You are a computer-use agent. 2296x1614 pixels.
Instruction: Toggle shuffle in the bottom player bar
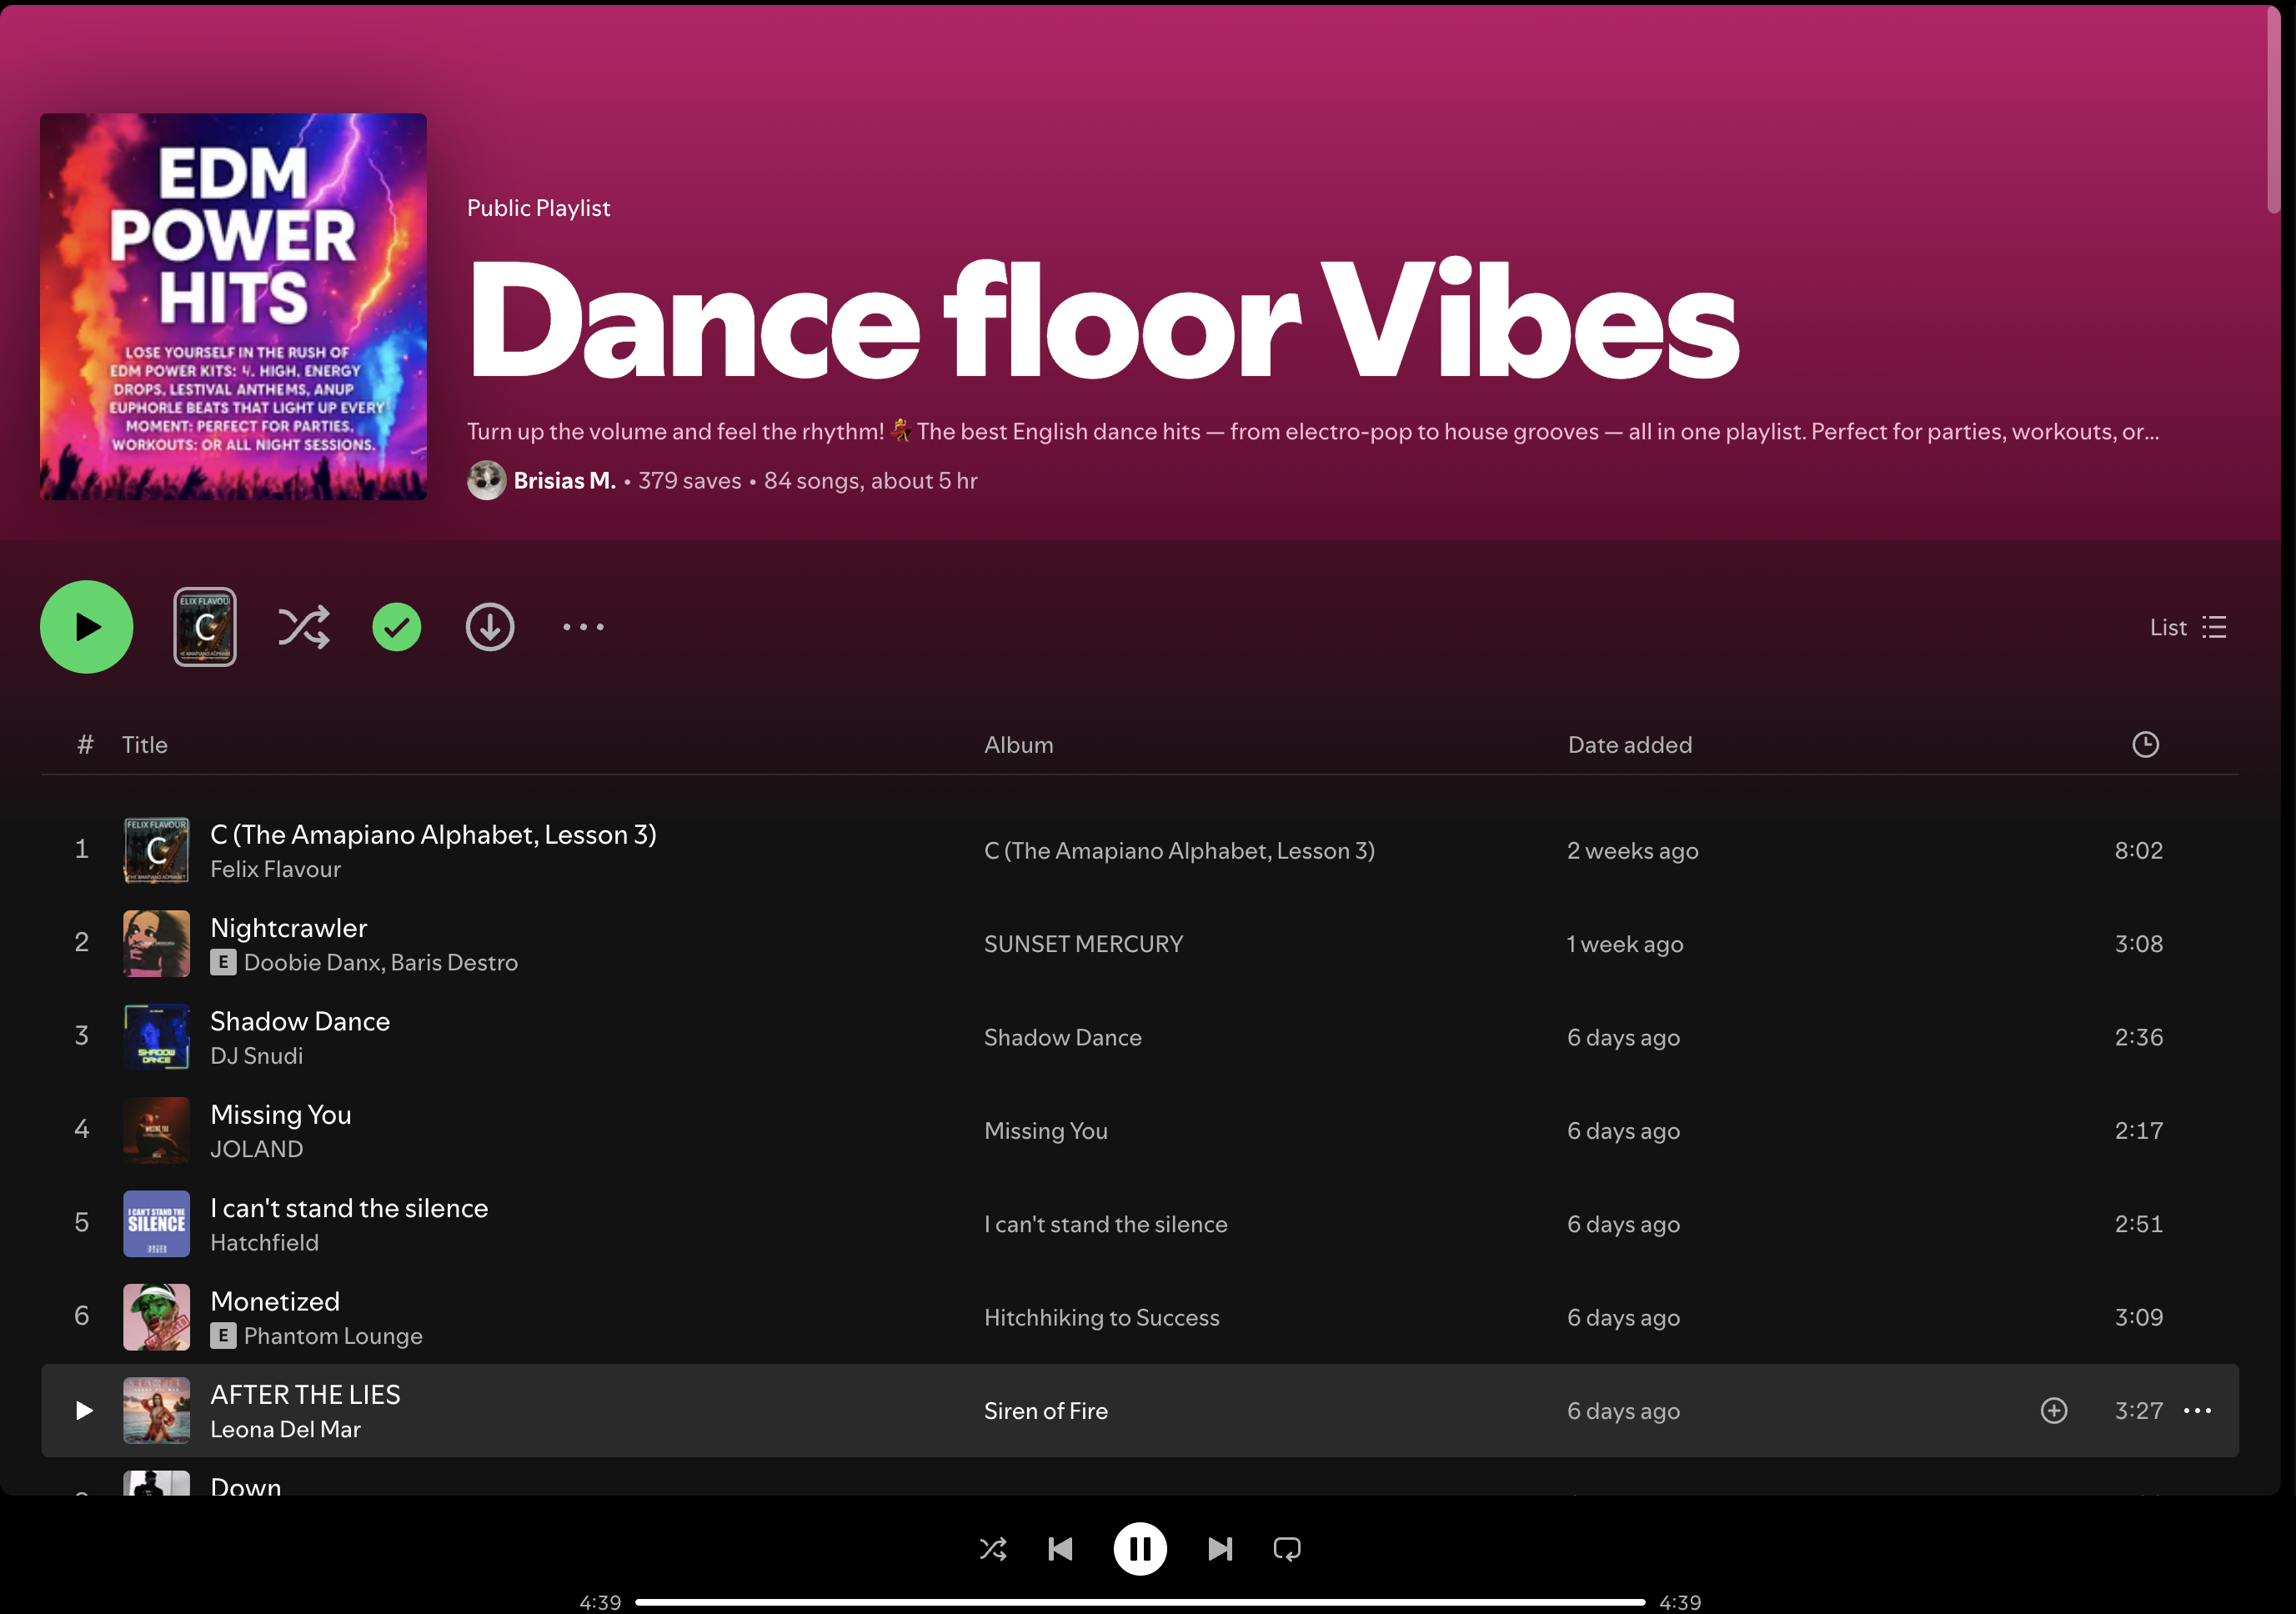[x=992, y=1549]
